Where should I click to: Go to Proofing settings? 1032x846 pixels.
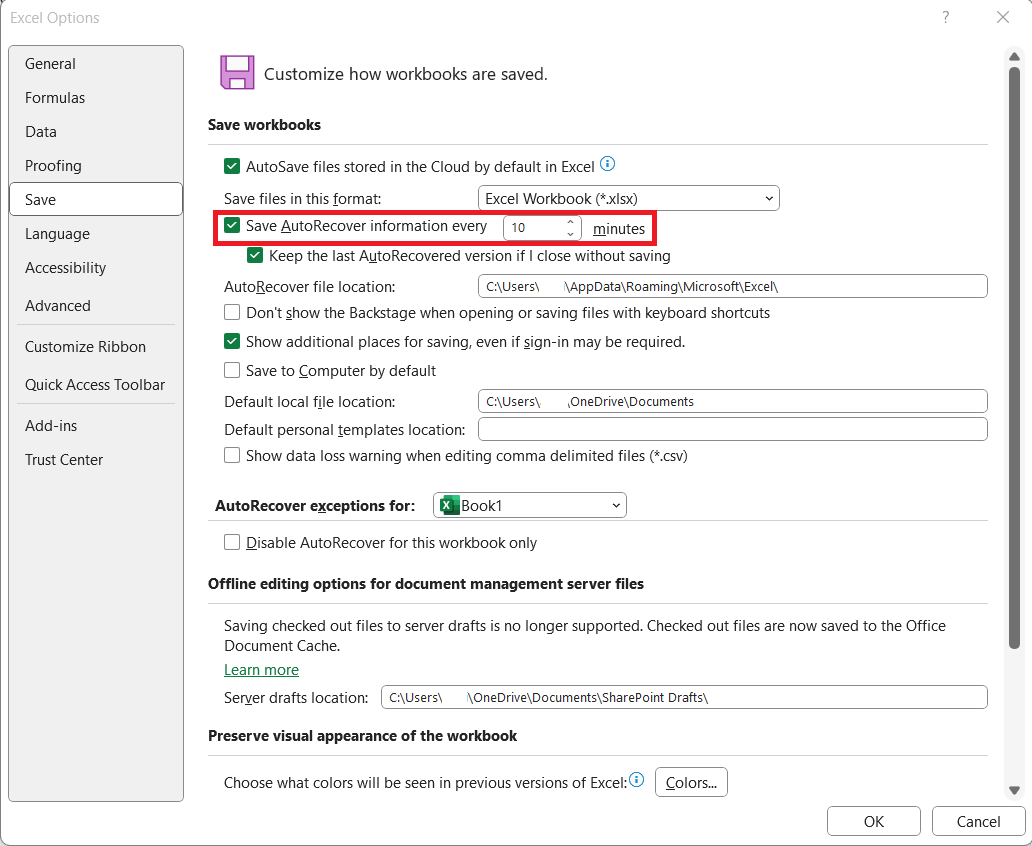96,166
